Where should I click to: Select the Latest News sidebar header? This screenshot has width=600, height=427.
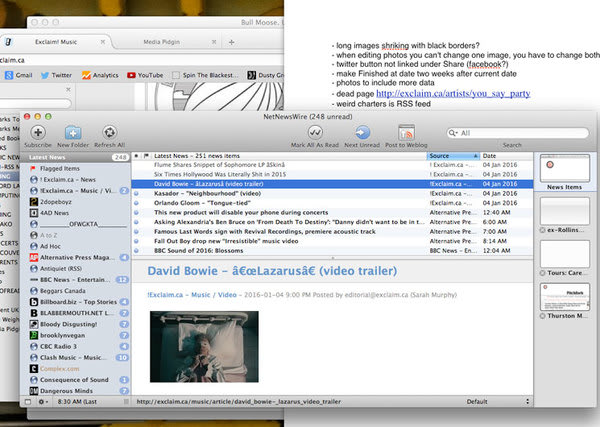[x=75, y=157]
